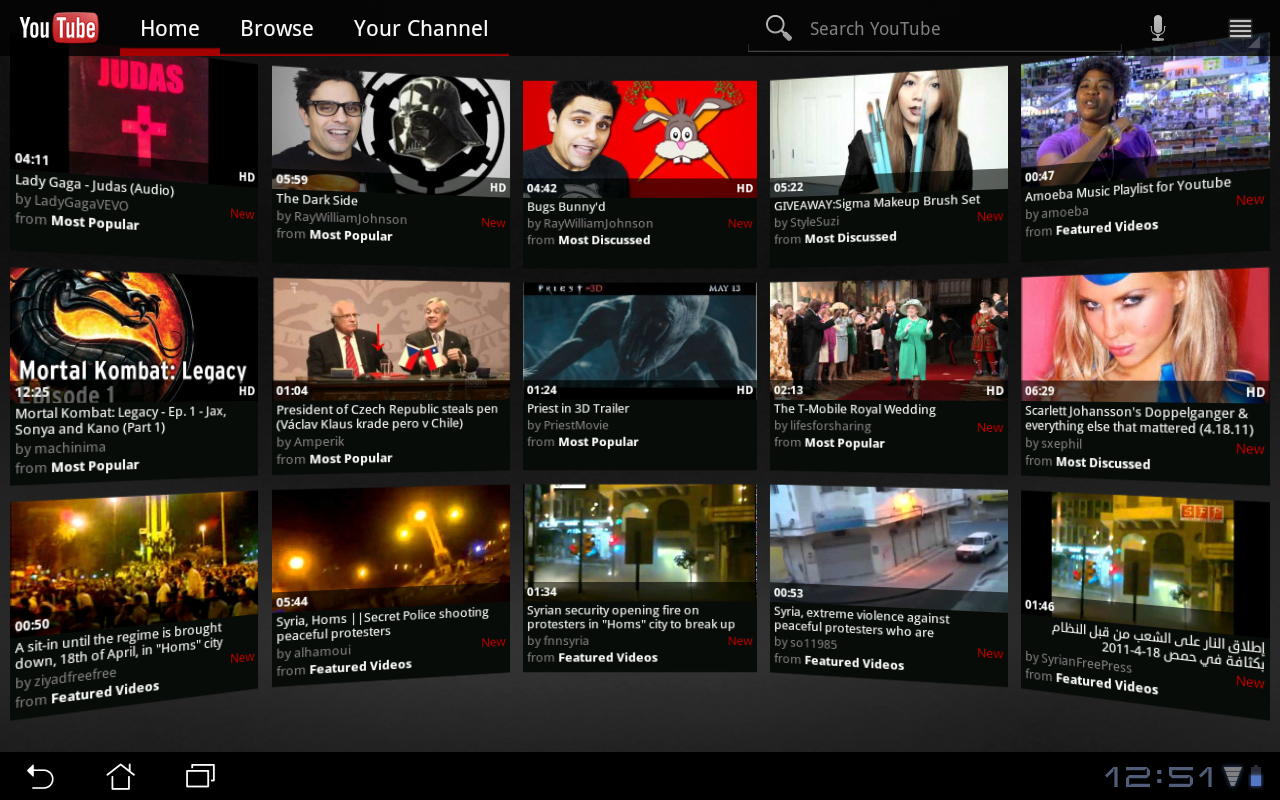This screenshot has height=800, width=1280.
Task: Open the Your Channel tab
Action: click(x=421, y=28)
